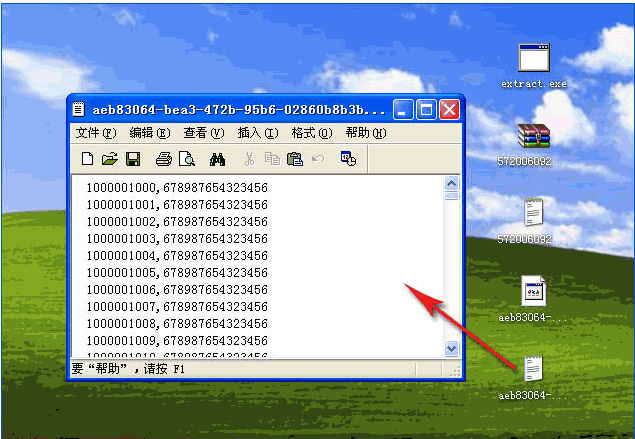Insert date and time via toolbar icon
Image resolution: width=635 pixels, height=439 pixels.
click(x=348, y=159)
